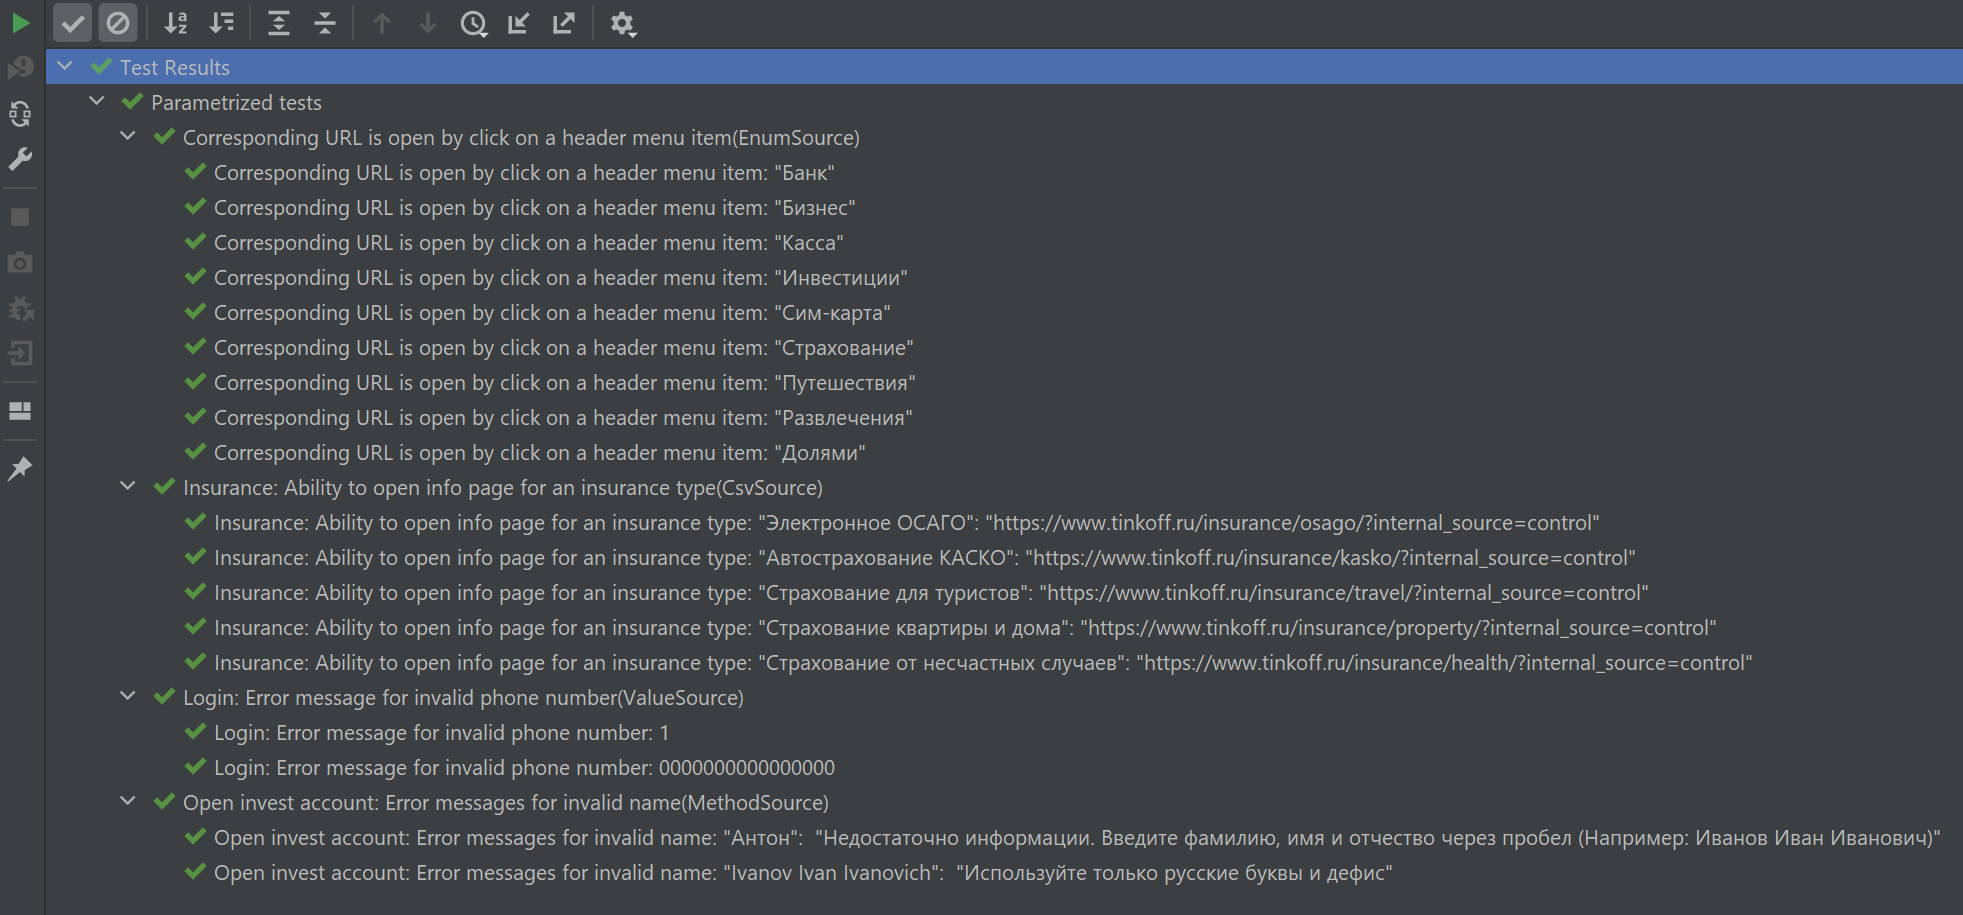Select header menu item test "Инвестиции"
The image size is (1963, 915).
pyautogui.click(x=560, y=278)
